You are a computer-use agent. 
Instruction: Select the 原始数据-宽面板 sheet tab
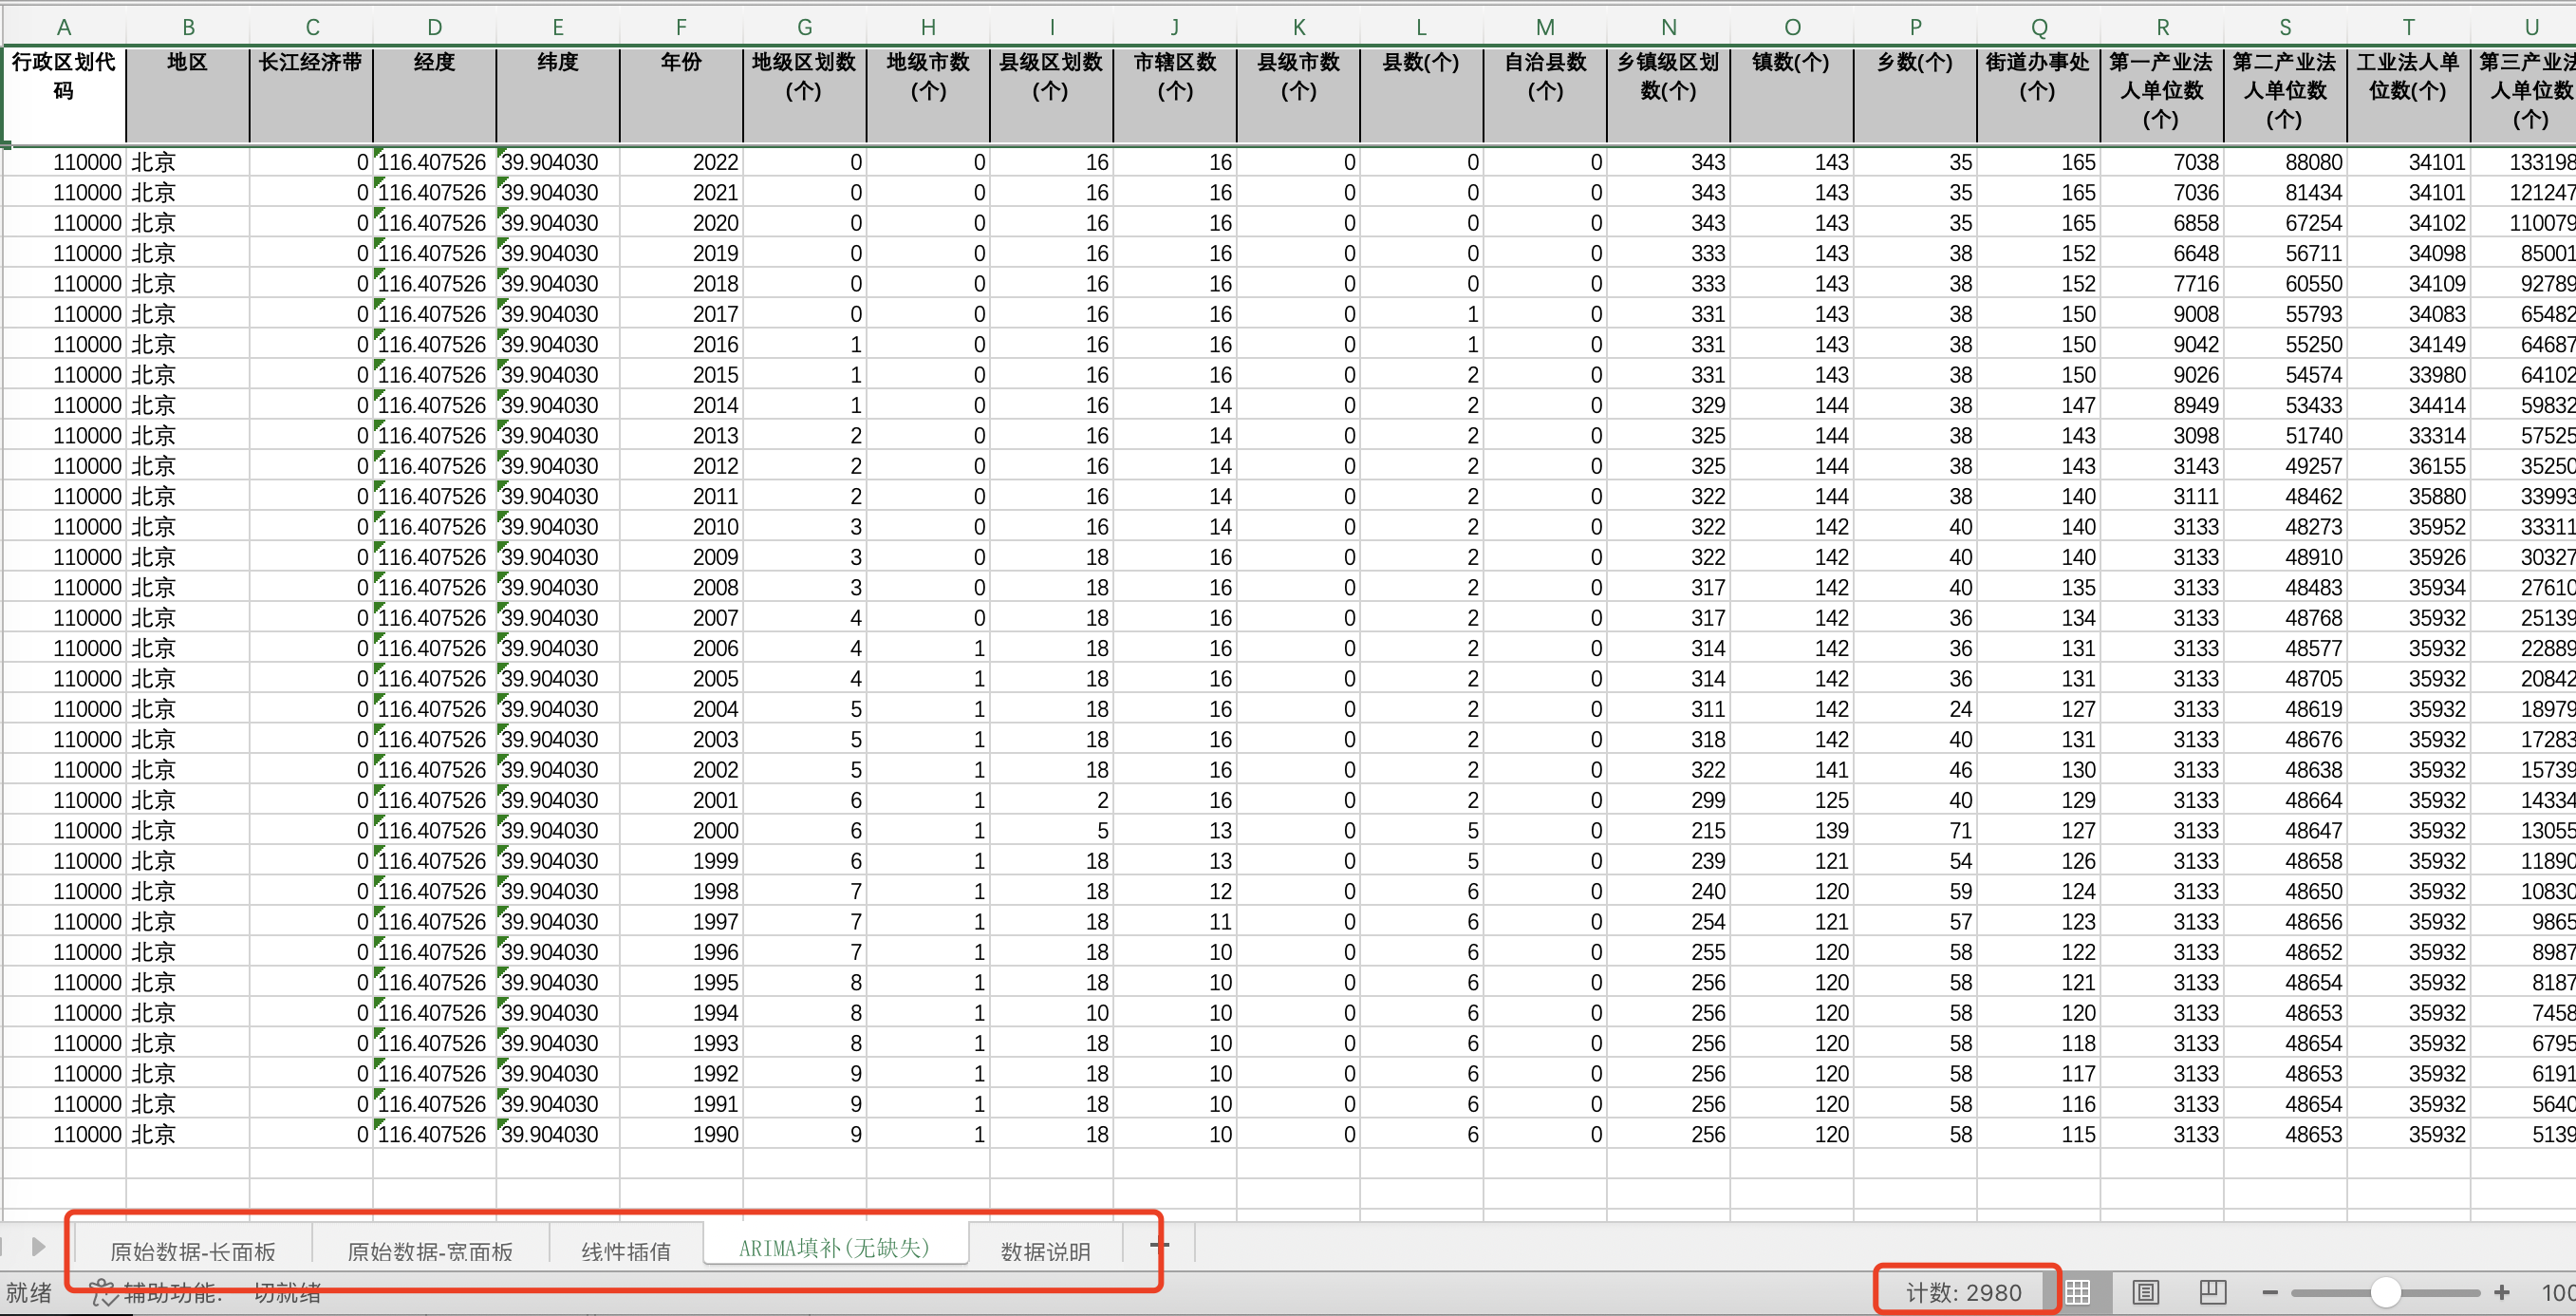click(x=430, y=1251)
